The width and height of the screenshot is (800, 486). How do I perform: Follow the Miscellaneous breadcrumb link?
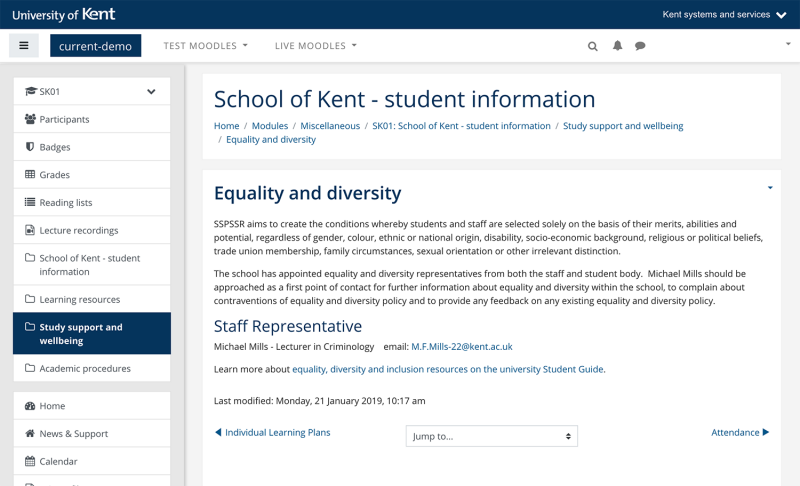(330, 126)
